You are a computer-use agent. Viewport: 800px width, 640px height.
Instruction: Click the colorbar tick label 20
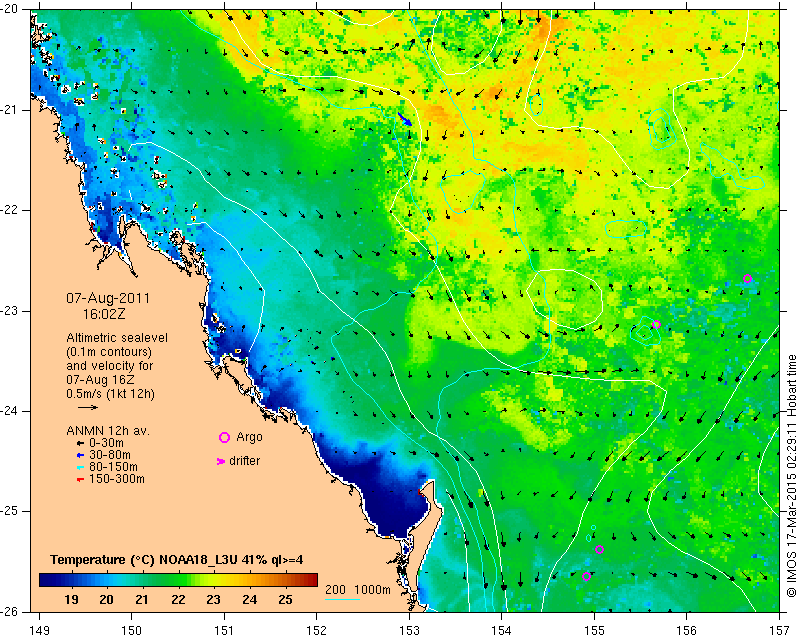(106, 600)
